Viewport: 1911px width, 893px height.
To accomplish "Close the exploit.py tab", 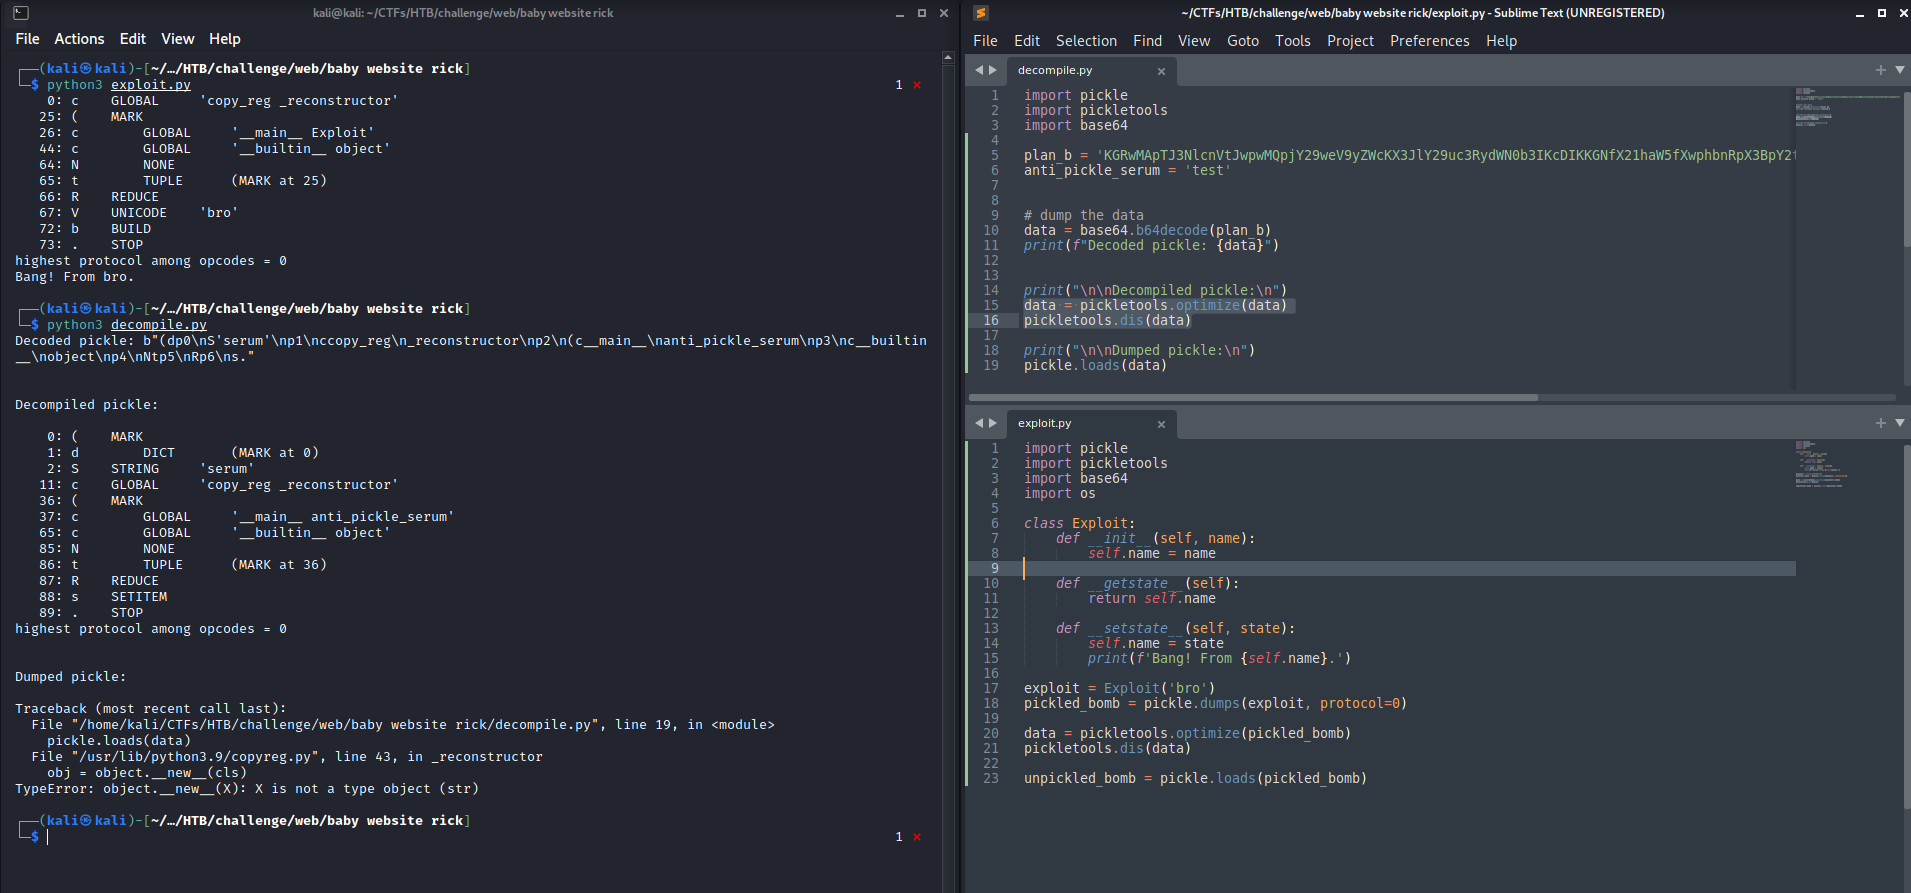I will click(x=1161, y=424).
